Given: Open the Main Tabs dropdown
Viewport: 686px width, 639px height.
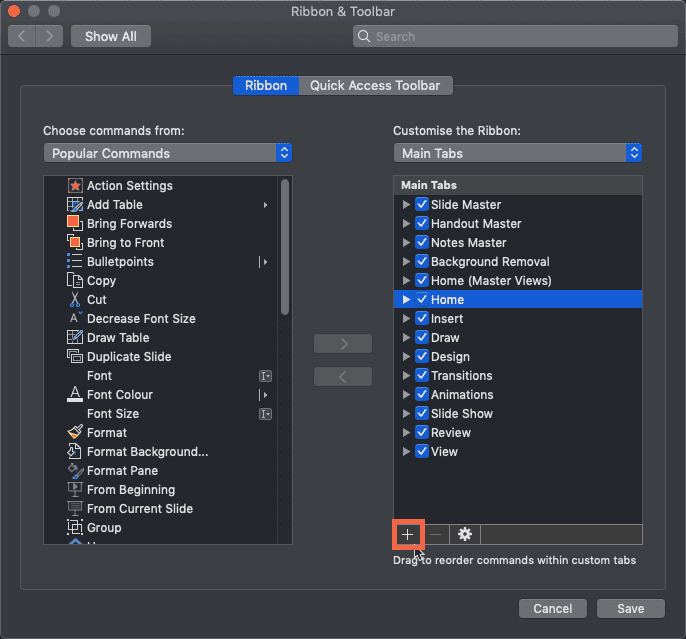Looking at the screenshot, I should coord(517,153).
